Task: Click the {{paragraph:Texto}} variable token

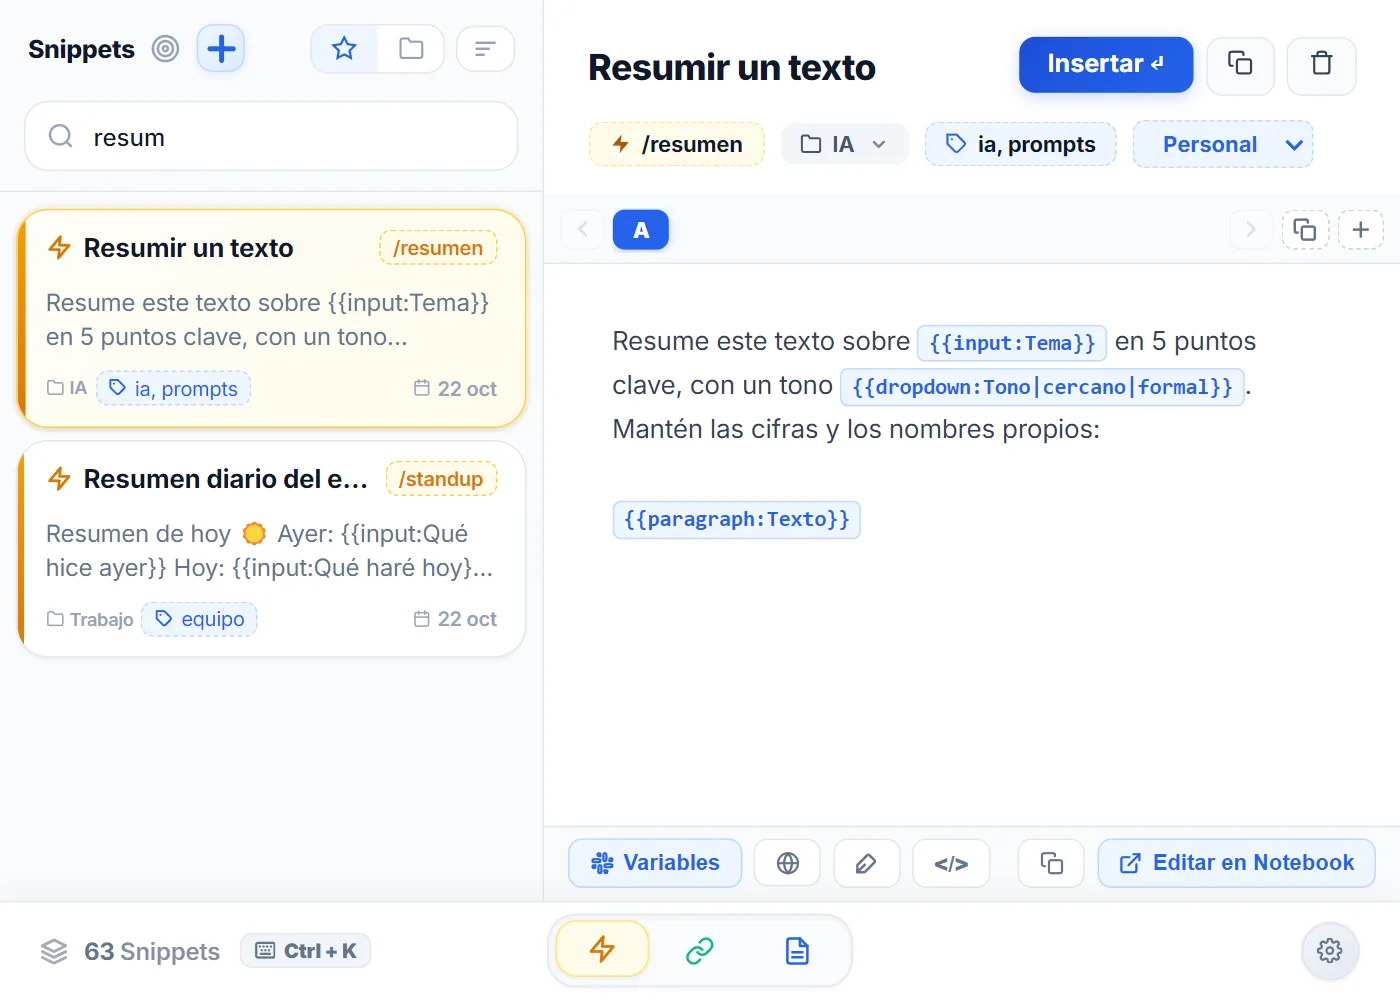Action: [737, 520]
